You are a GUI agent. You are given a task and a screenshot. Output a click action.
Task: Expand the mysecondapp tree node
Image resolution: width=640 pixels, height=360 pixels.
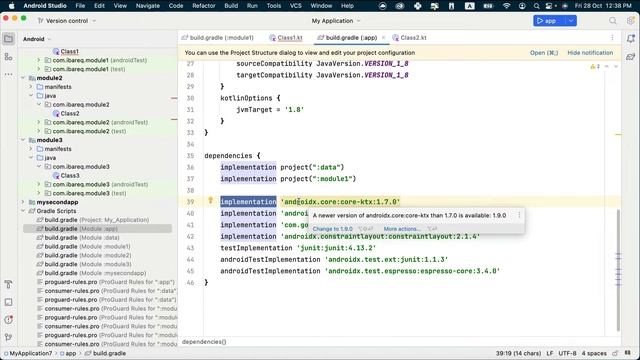(23, 202)
